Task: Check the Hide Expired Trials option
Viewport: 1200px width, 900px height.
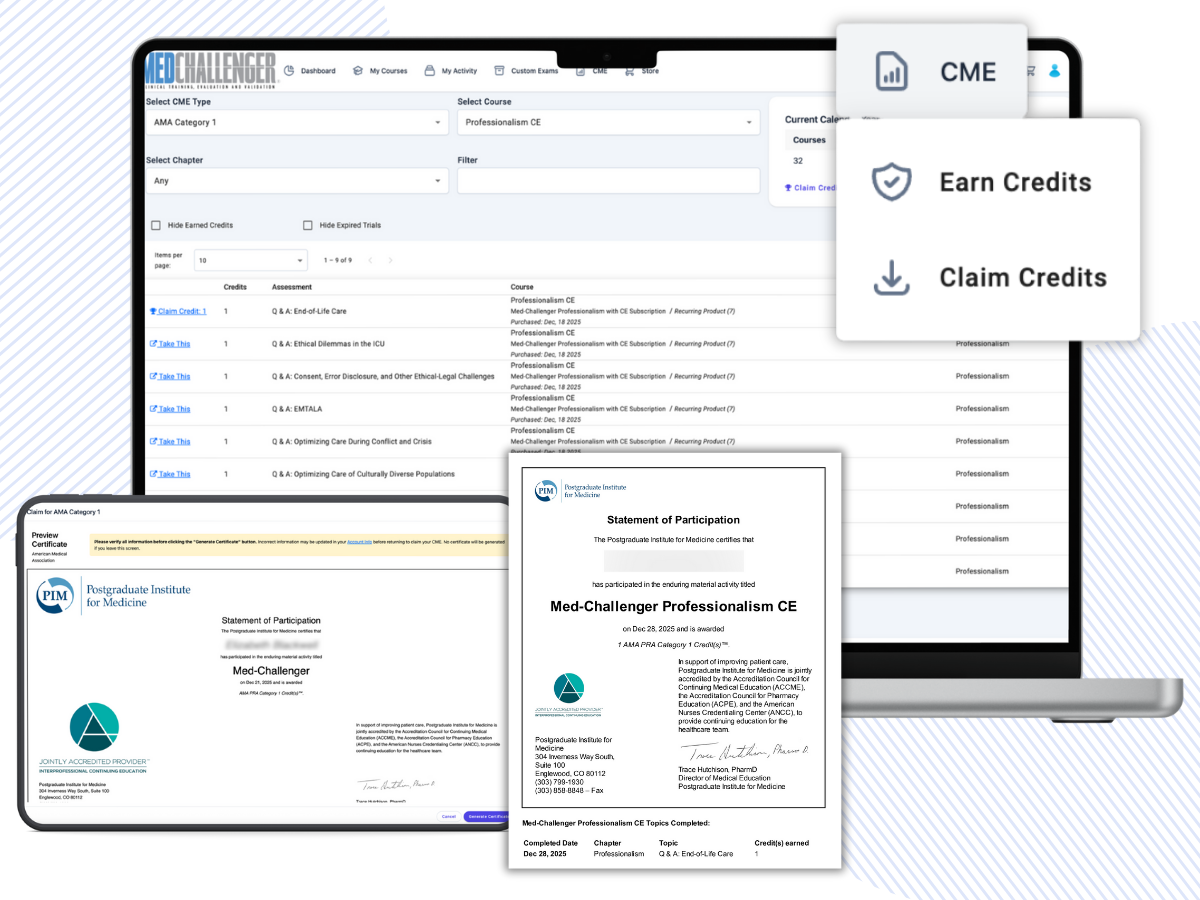Action: [307, 225]
